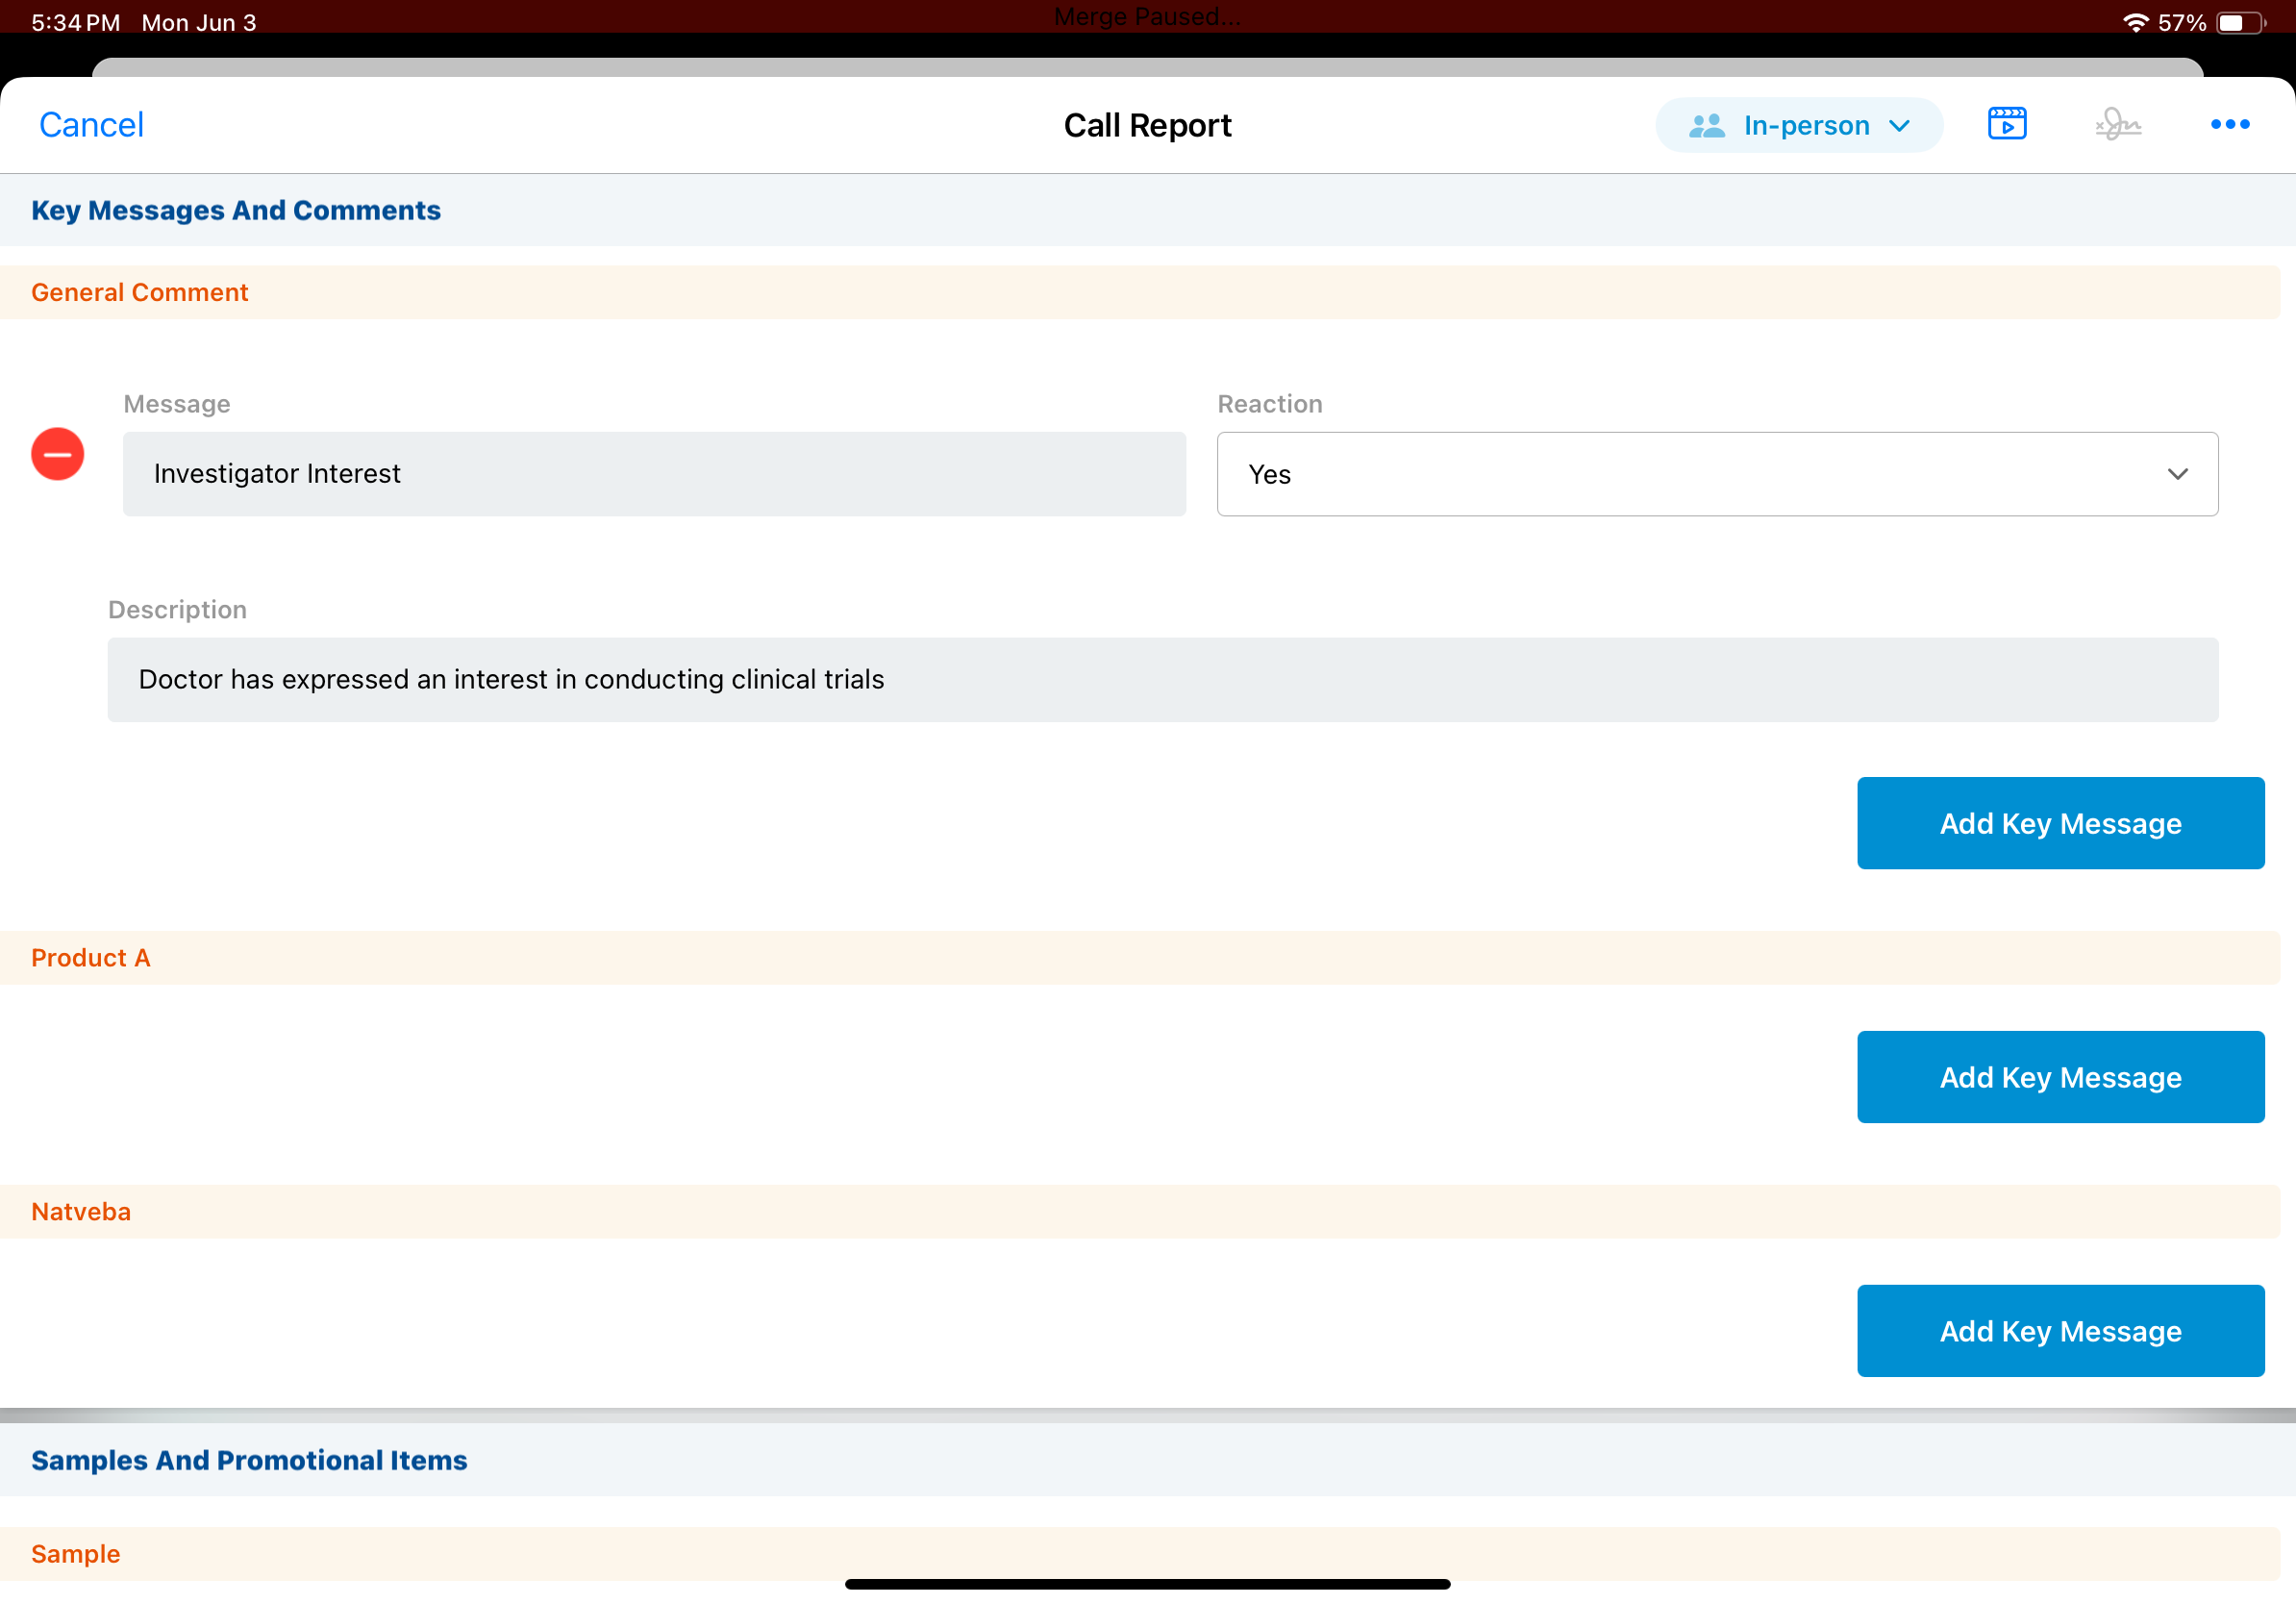Select Samples And Promotional Items section header
The image size is (2296, 1604).
click(249, 1460)
